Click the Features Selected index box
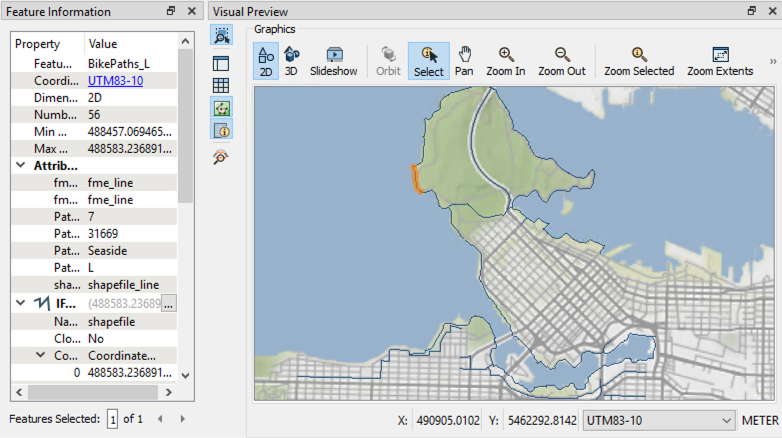Image resolution: width=782 pixels, height=438 pixels. [x=112, y=419]
